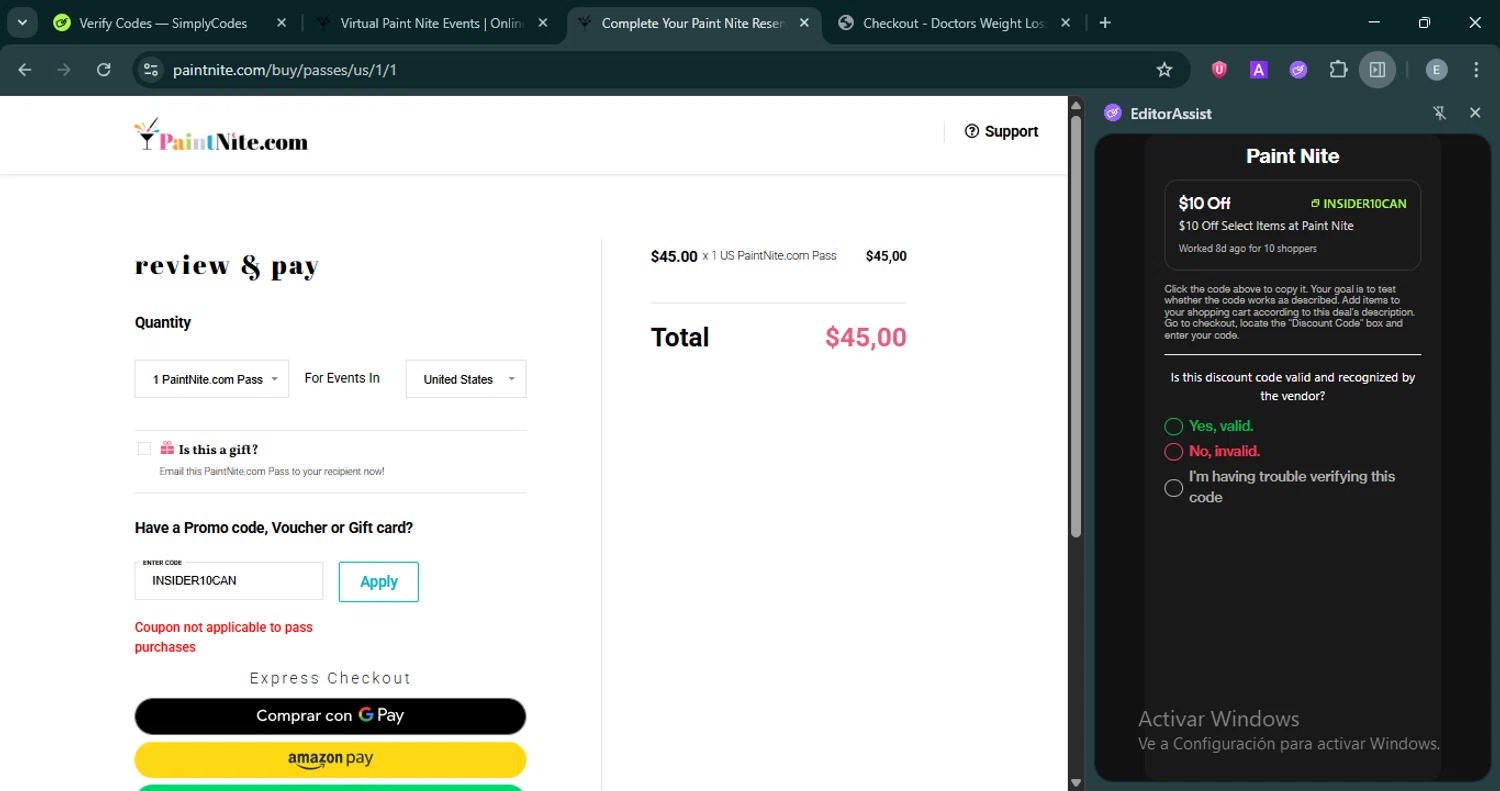The width and height of the screenshot is (1500, 791).
Task: Close the Checkout - Doctors Weight Loss tab
Action: click(x=1064, y=23)
